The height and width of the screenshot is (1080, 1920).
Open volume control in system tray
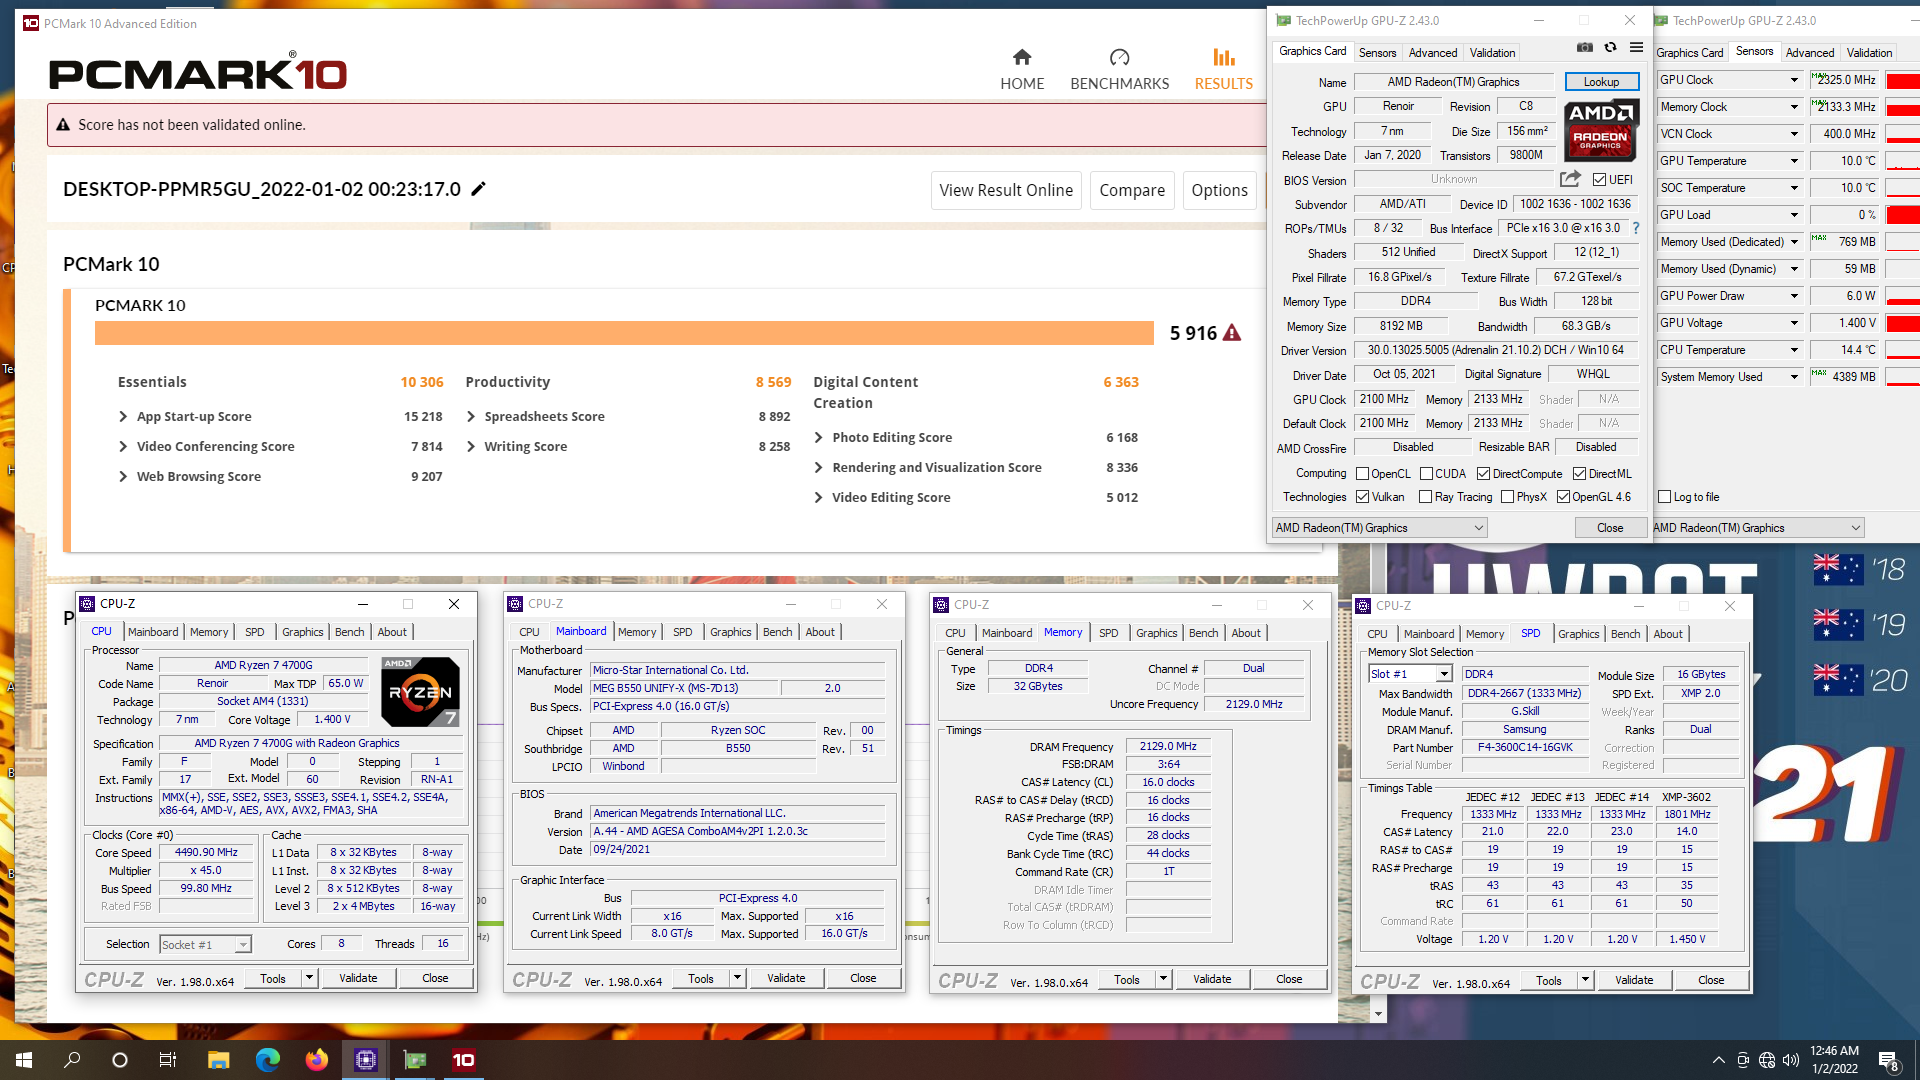(1790, 1060)
